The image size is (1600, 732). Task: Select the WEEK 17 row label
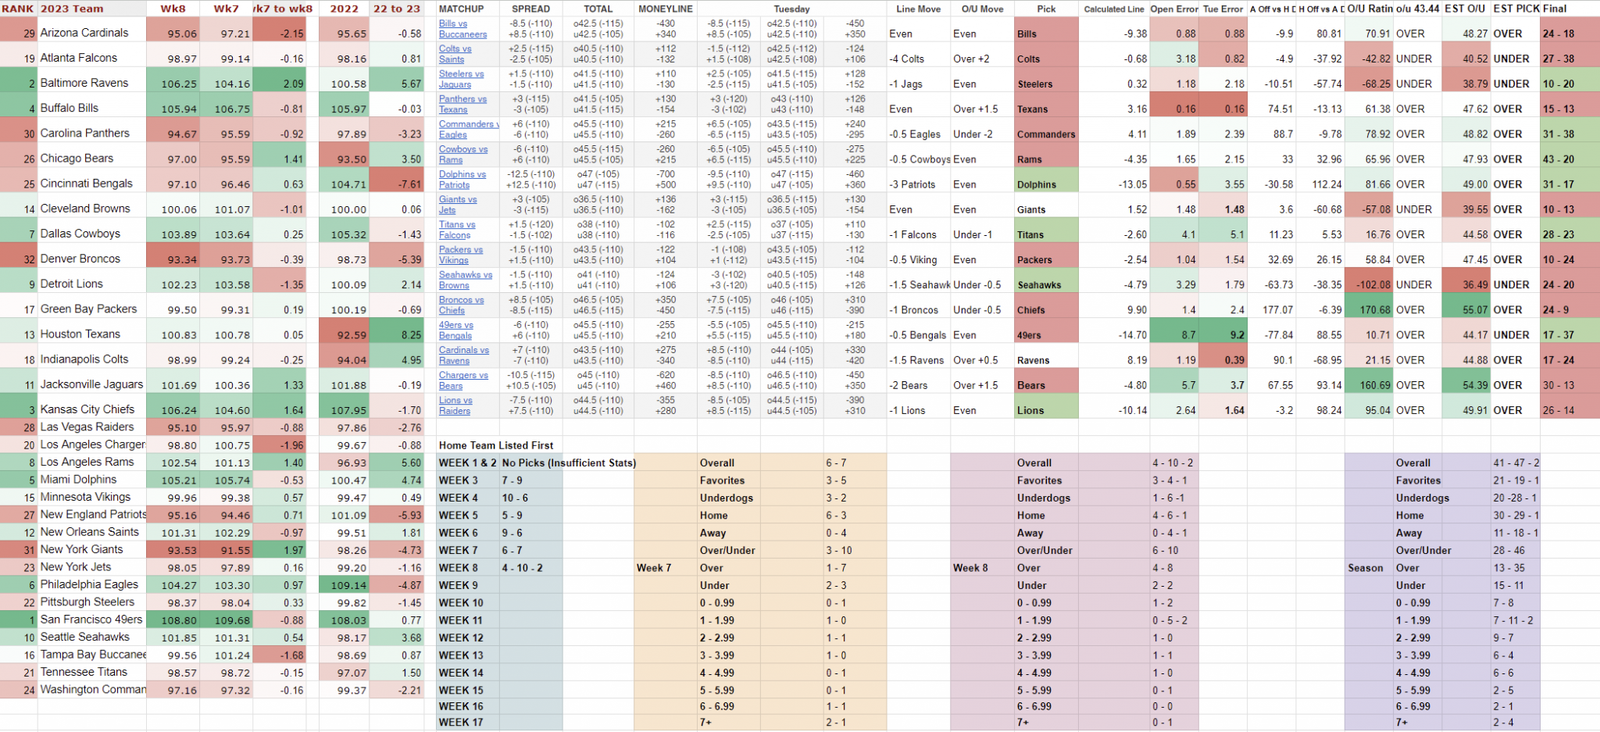point(461,722)
